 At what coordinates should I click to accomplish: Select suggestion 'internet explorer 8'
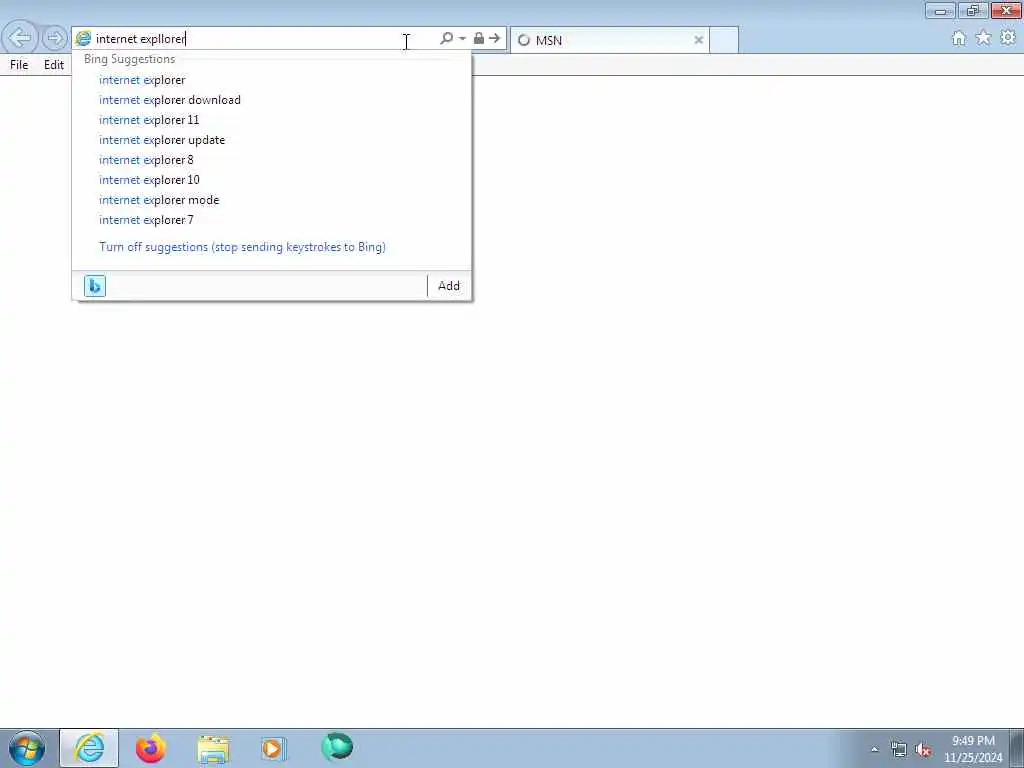tap(271, 160)
